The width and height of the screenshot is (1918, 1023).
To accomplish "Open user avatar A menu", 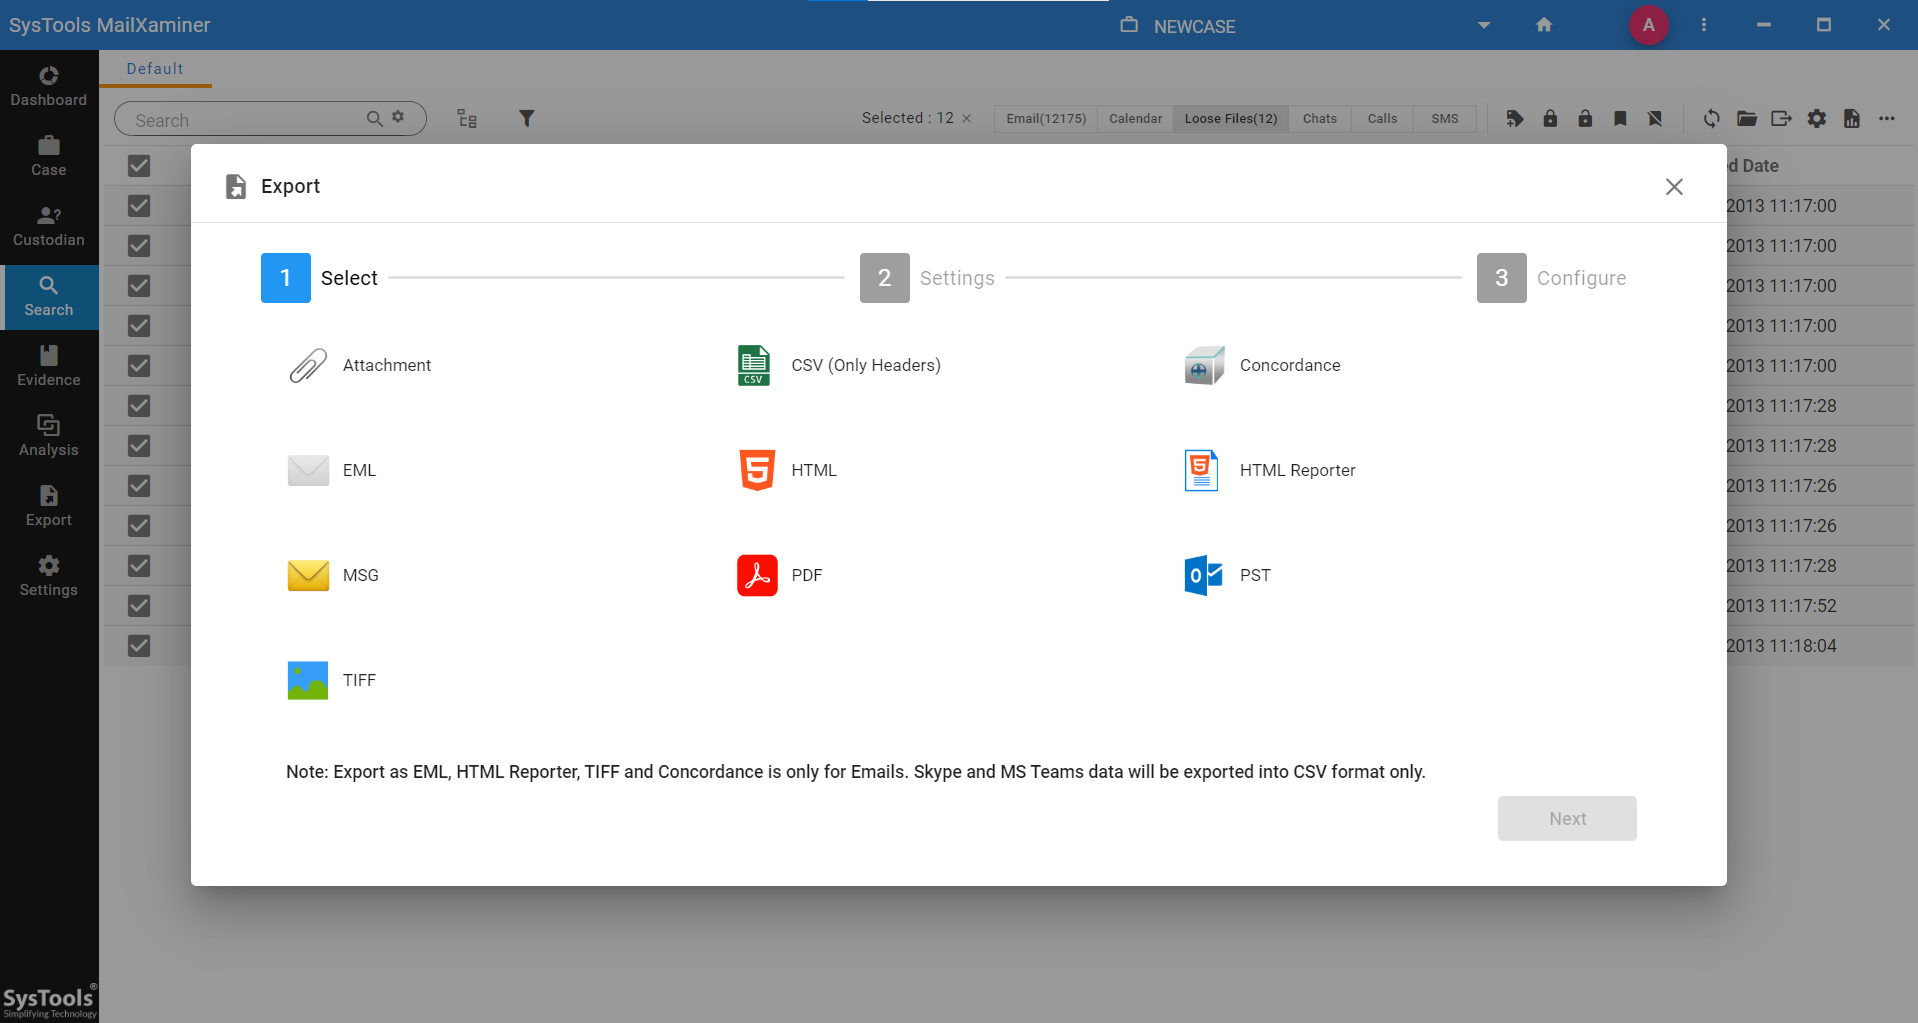I will tap(1649, 25).
